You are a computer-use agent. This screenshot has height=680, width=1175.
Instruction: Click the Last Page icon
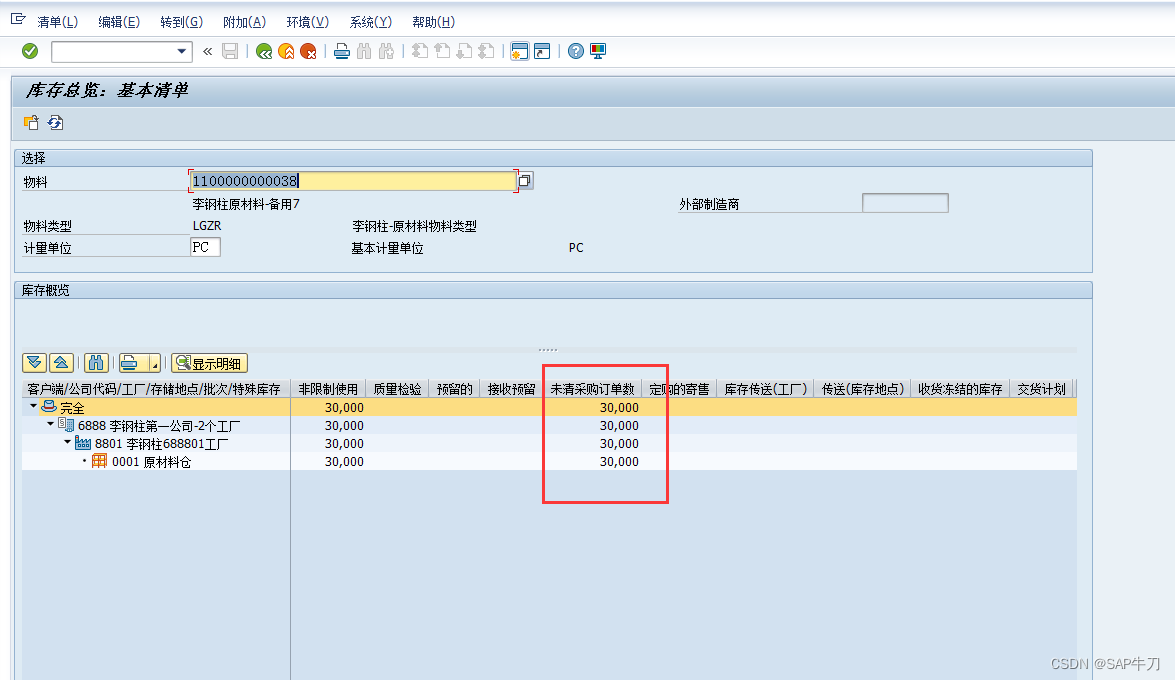(487, 51)
